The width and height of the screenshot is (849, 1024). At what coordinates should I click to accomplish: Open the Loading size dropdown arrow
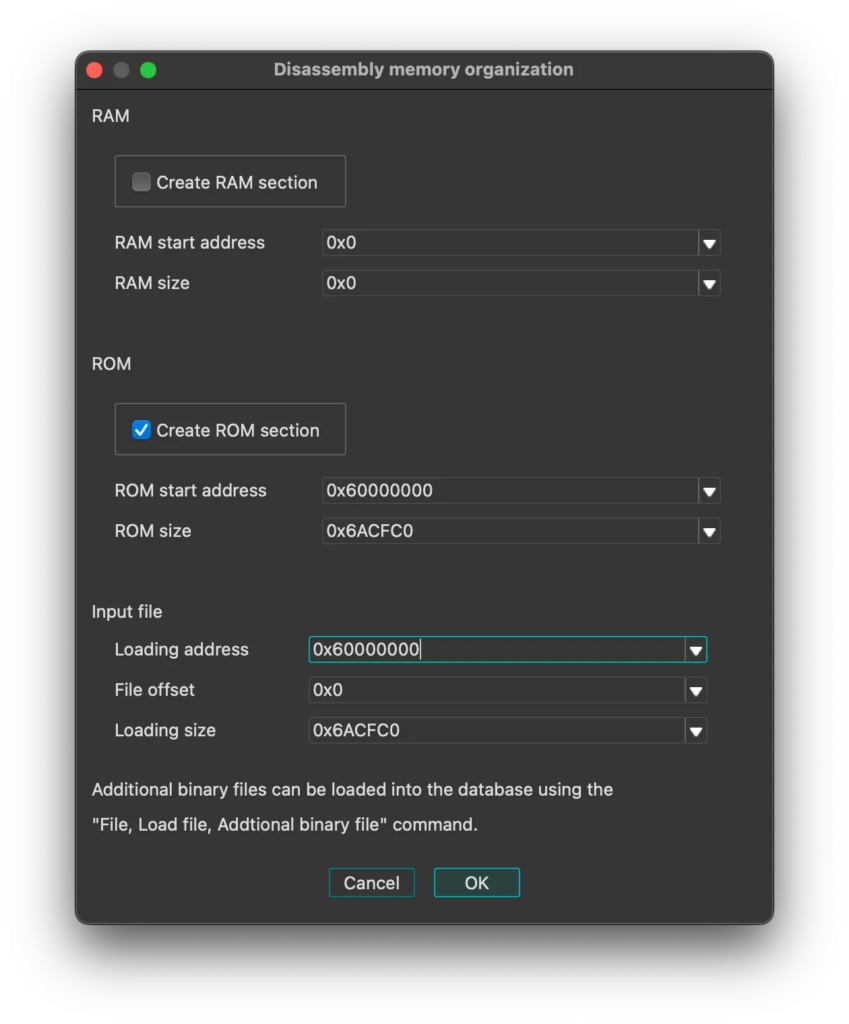(x=696, y=731)
